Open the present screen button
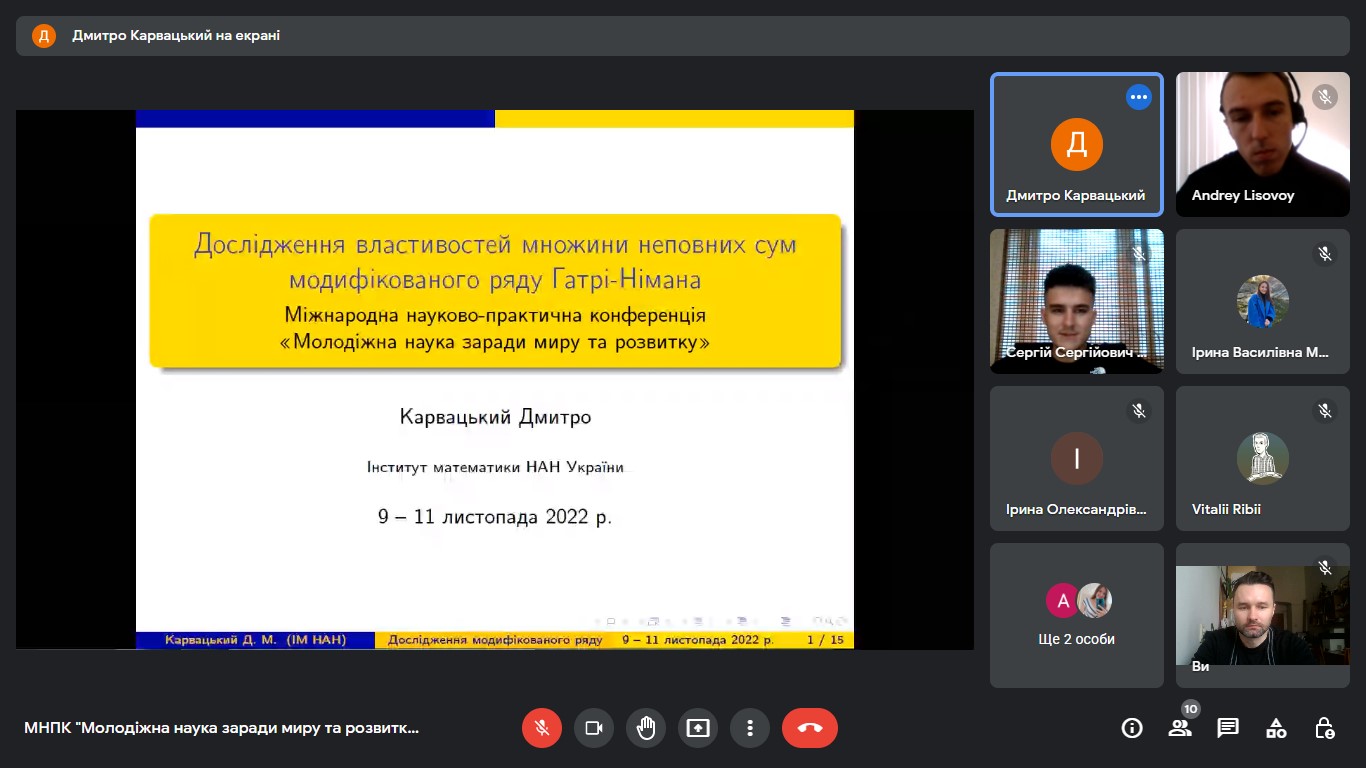Viewport: 1366px width, 768px height. [698, 728]
